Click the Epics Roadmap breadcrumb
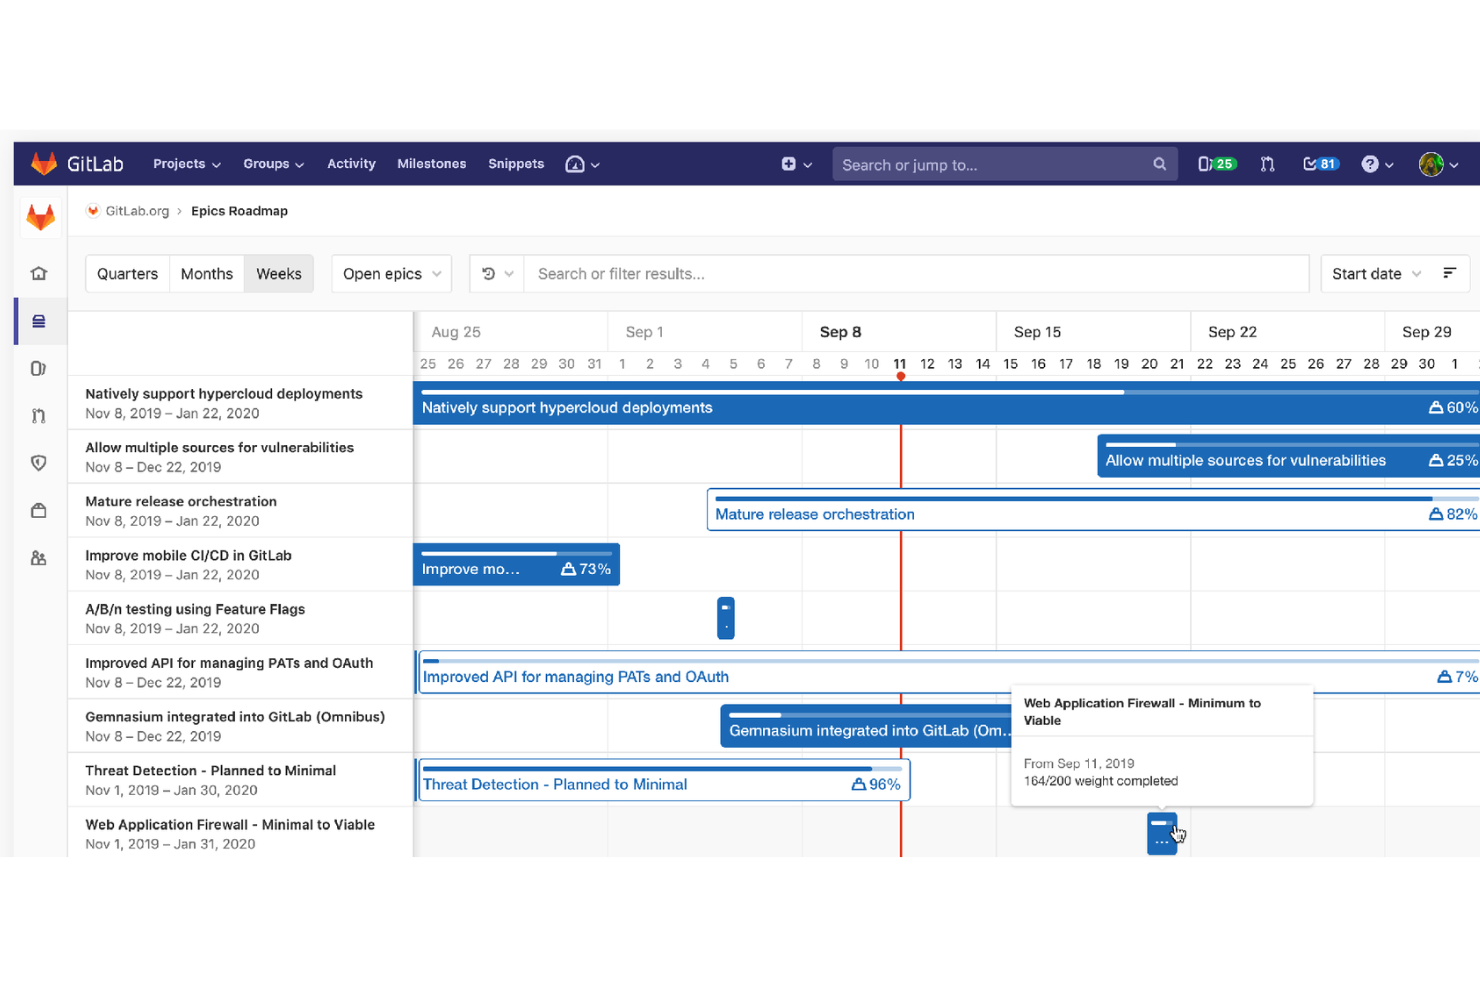Screen dimensions: 1480x987 (239, 211)
